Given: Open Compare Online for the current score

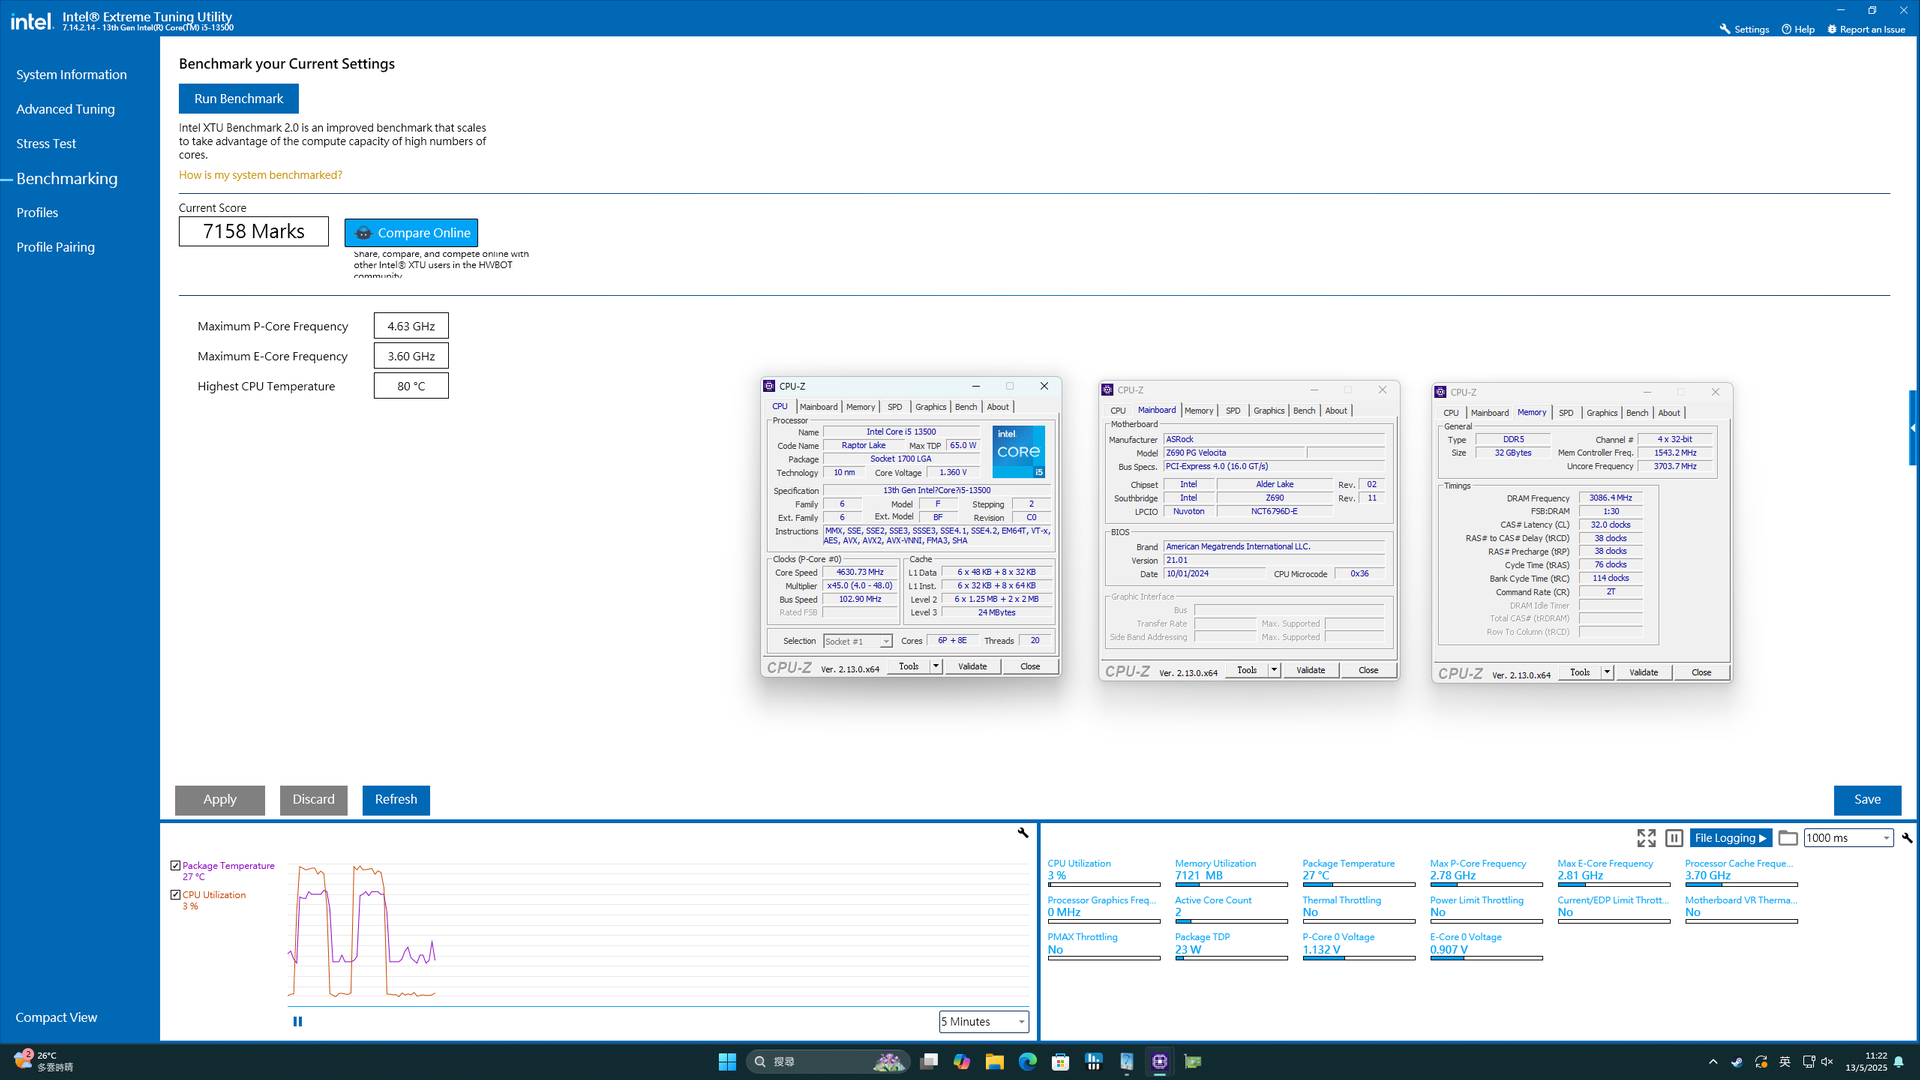Looking at the screenshot, I should [411, 232].
